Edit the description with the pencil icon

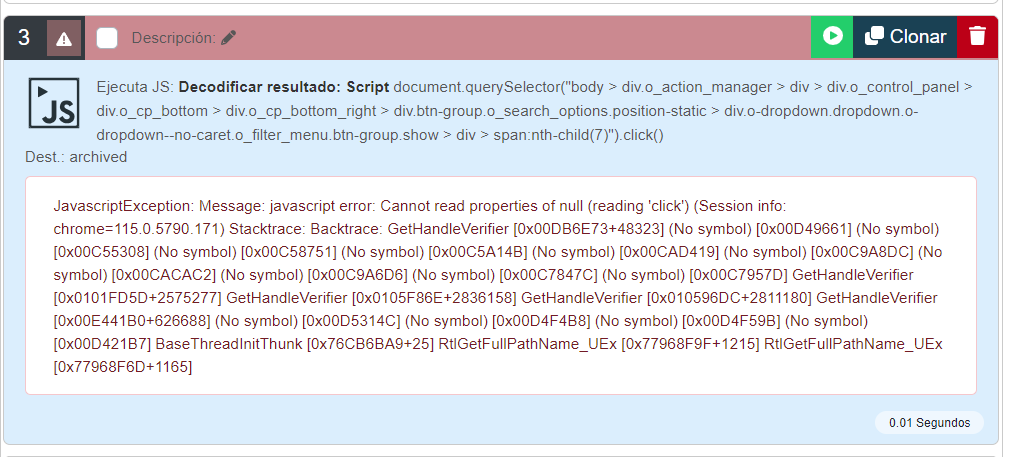click(x=229, y=38)
